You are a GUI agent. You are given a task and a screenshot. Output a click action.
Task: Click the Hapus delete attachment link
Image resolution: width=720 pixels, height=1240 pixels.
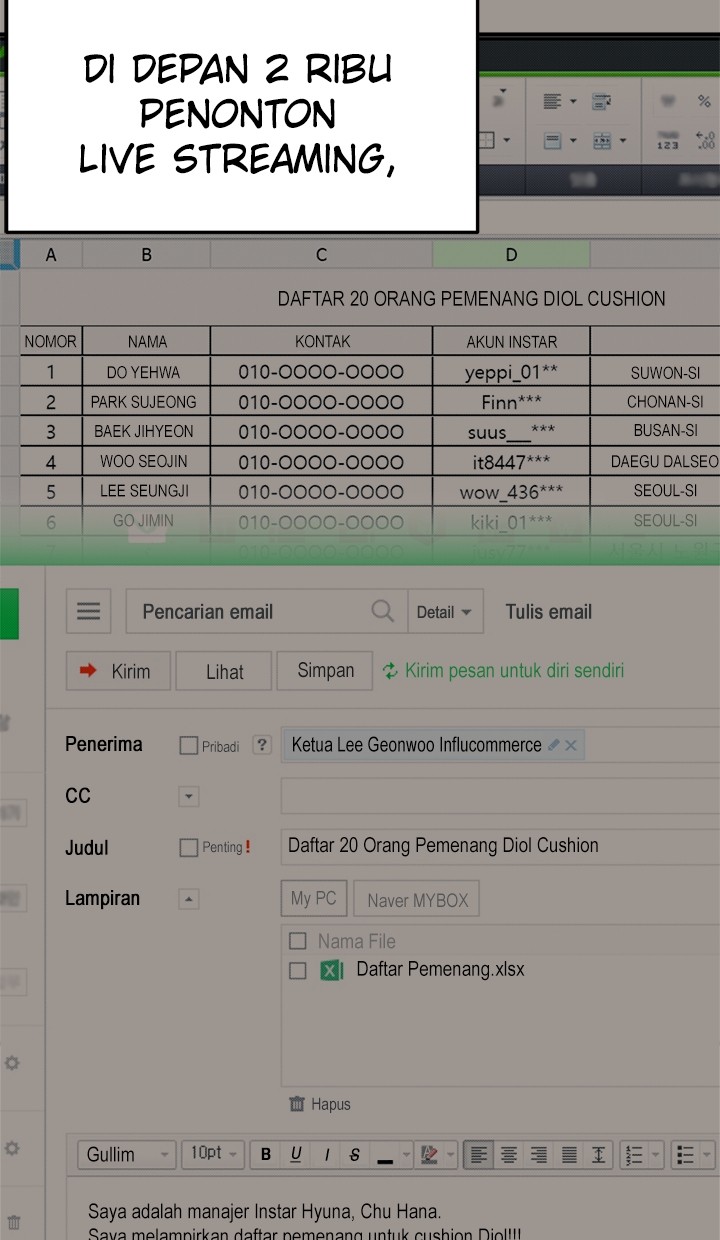pos(330,1105)
